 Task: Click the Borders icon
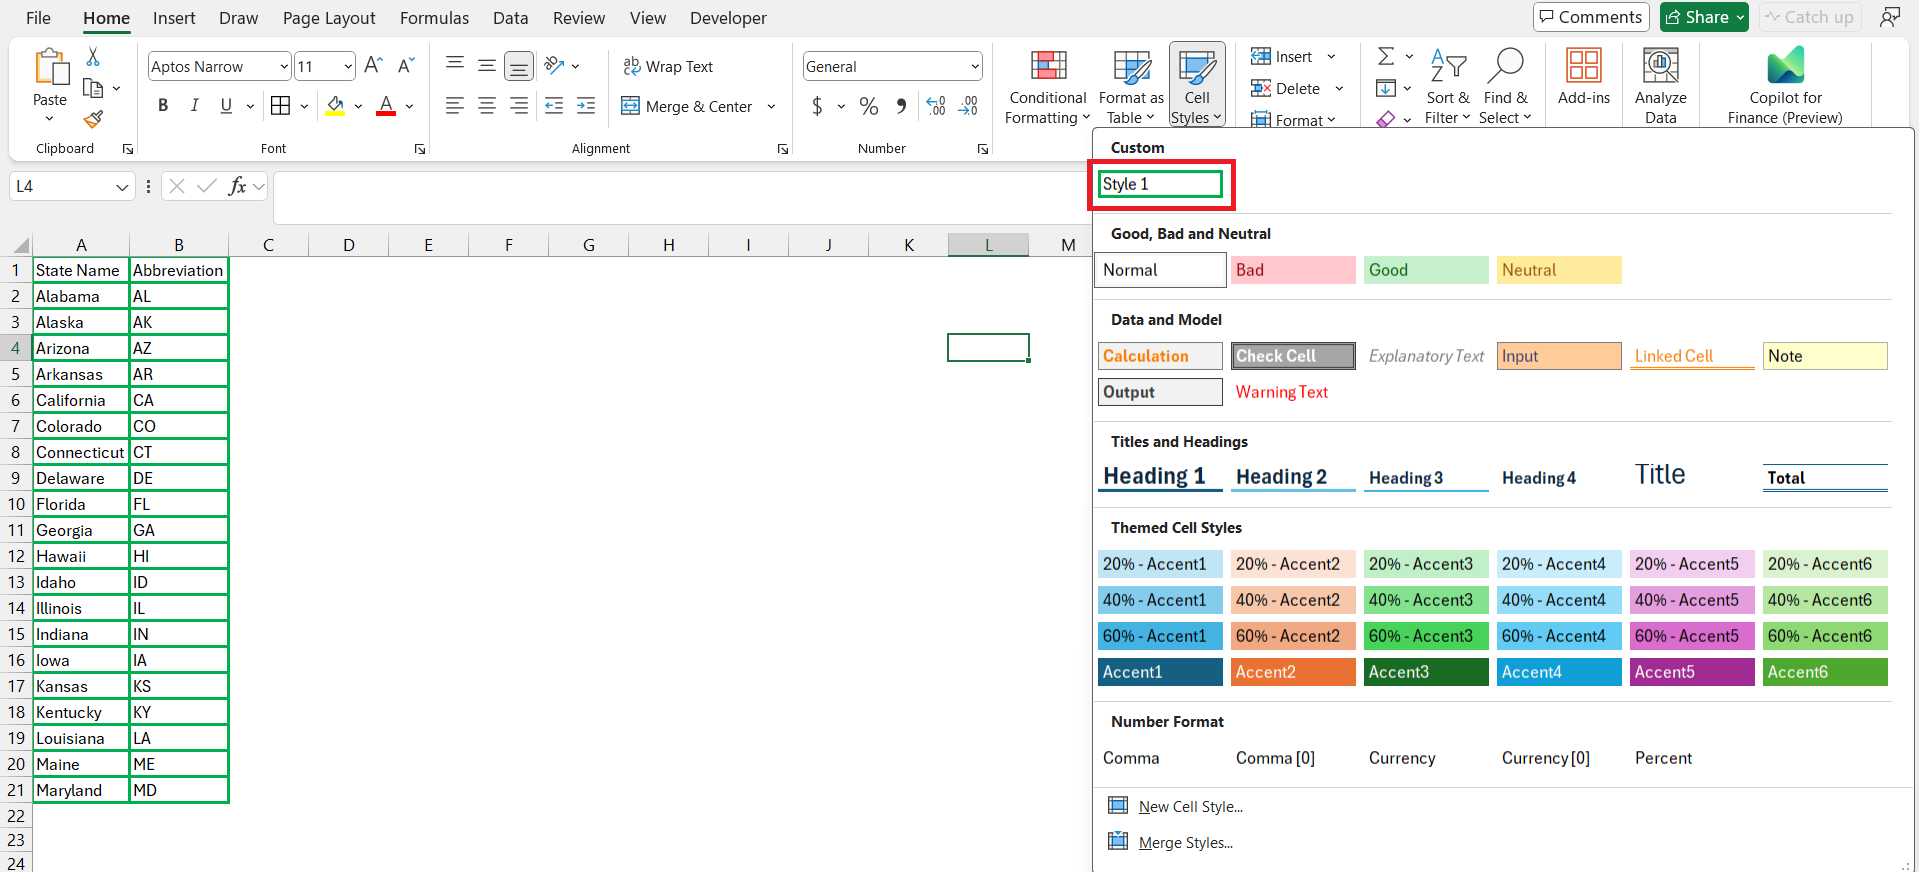pos(281,105)
